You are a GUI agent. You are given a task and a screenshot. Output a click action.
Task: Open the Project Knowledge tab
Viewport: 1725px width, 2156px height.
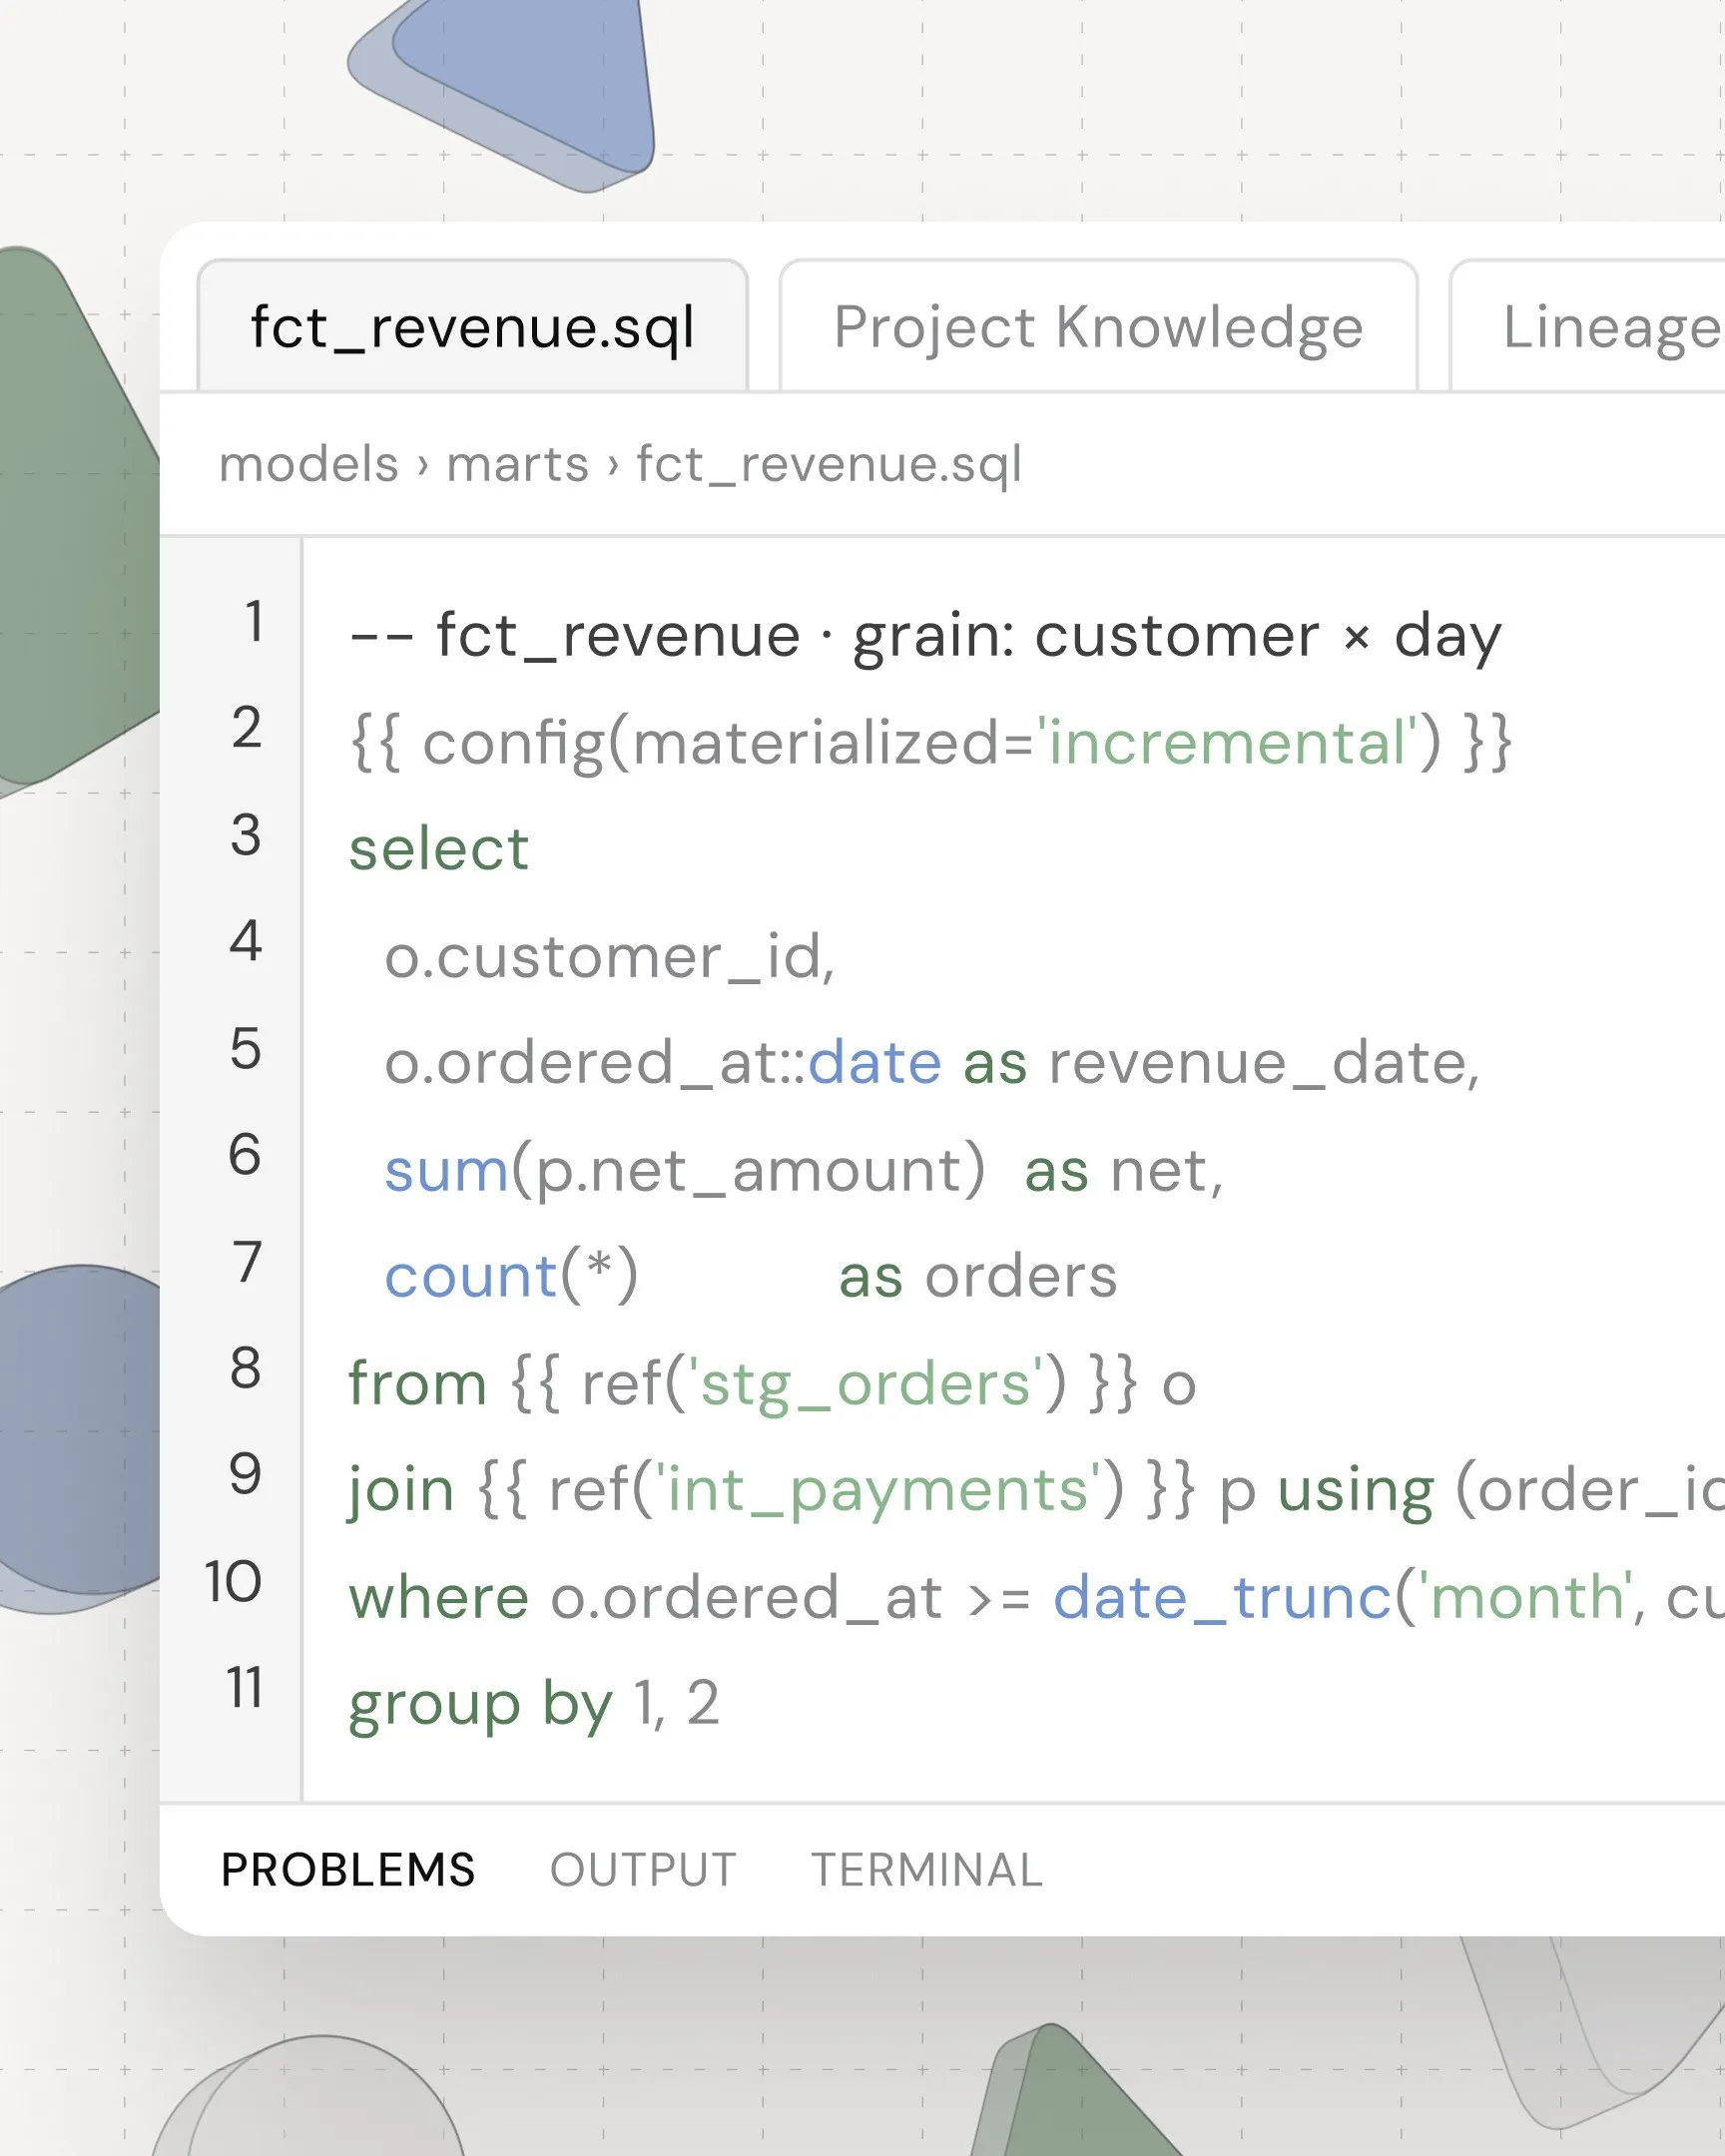click(1098, 326)
